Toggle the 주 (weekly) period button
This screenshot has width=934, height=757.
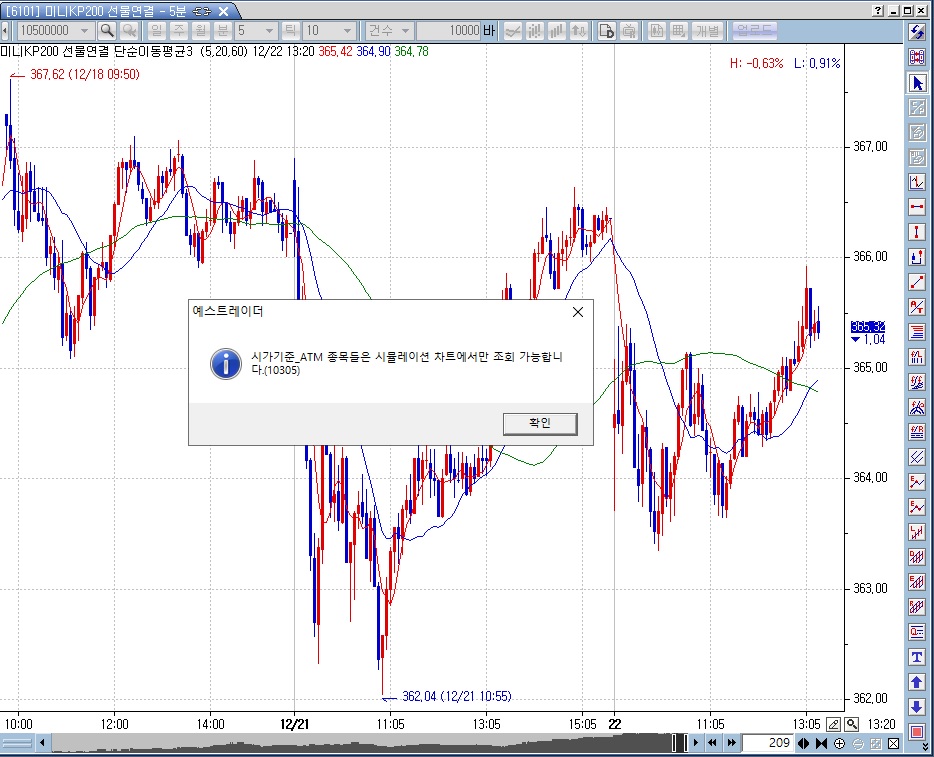click(180, 31)
